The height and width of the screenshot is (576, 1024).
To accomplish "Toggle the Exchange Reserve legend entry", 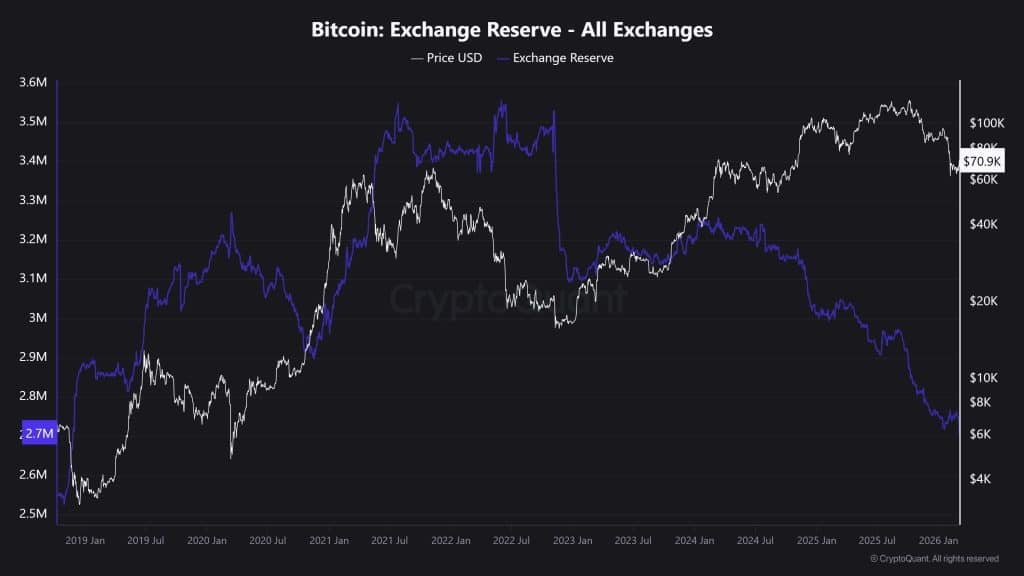I will pos(556,57).
